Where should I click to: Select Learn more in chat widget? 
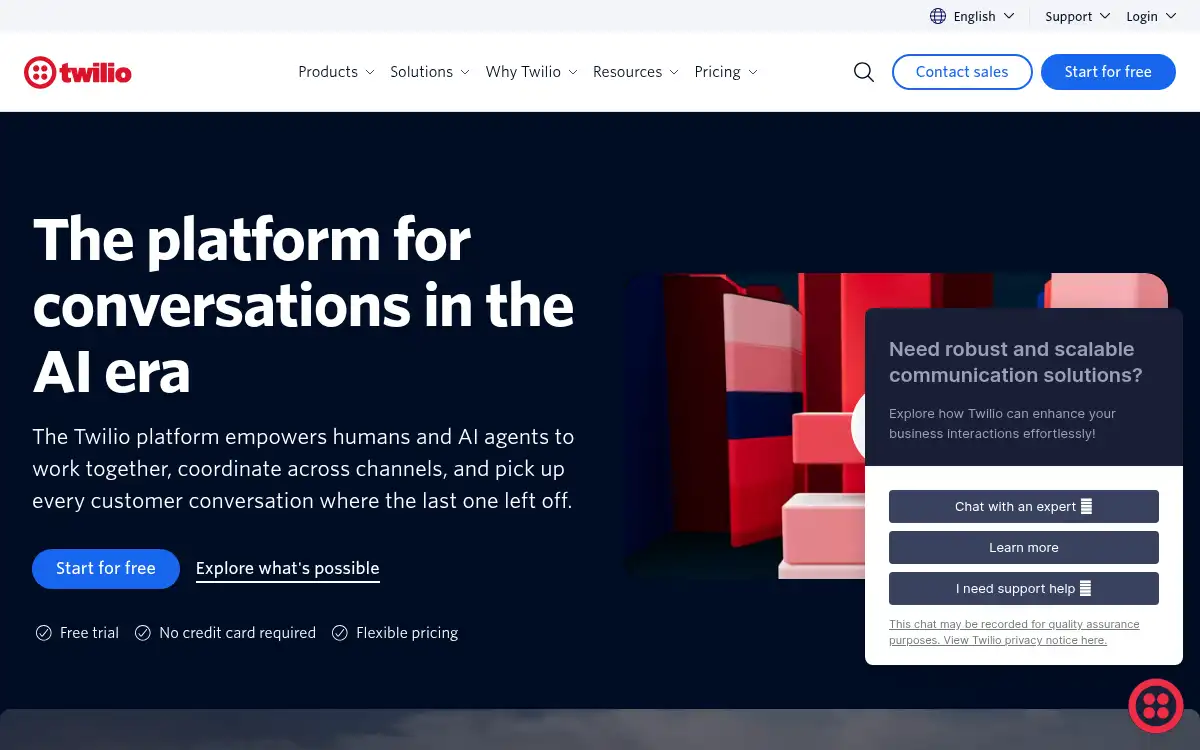pos(1024,547)
